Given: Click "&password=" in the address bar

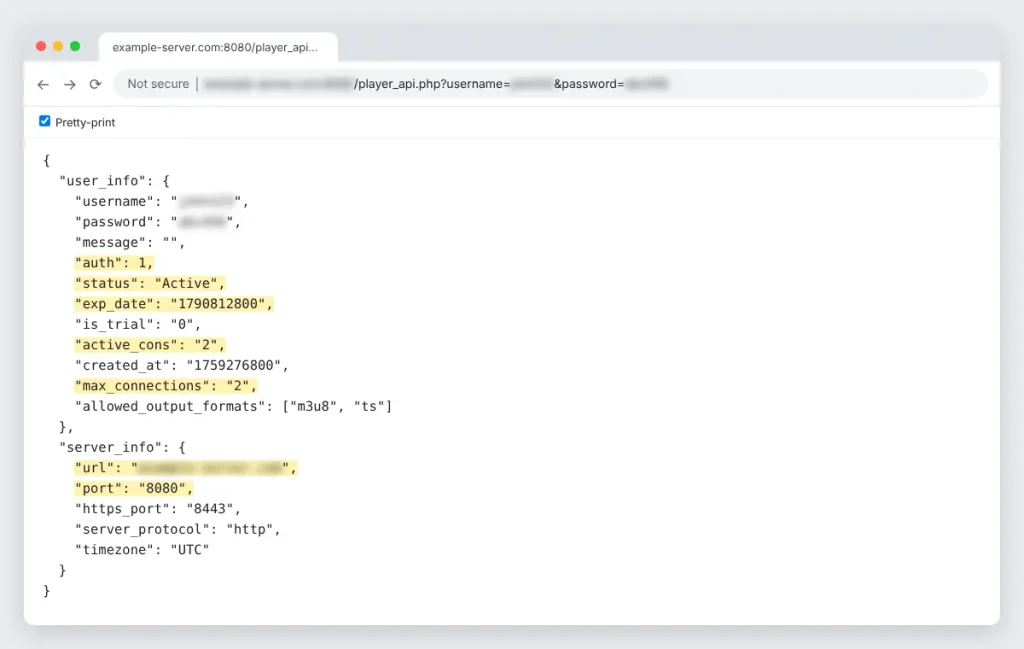Looking at the screenshot, I should tap(589, 84).
